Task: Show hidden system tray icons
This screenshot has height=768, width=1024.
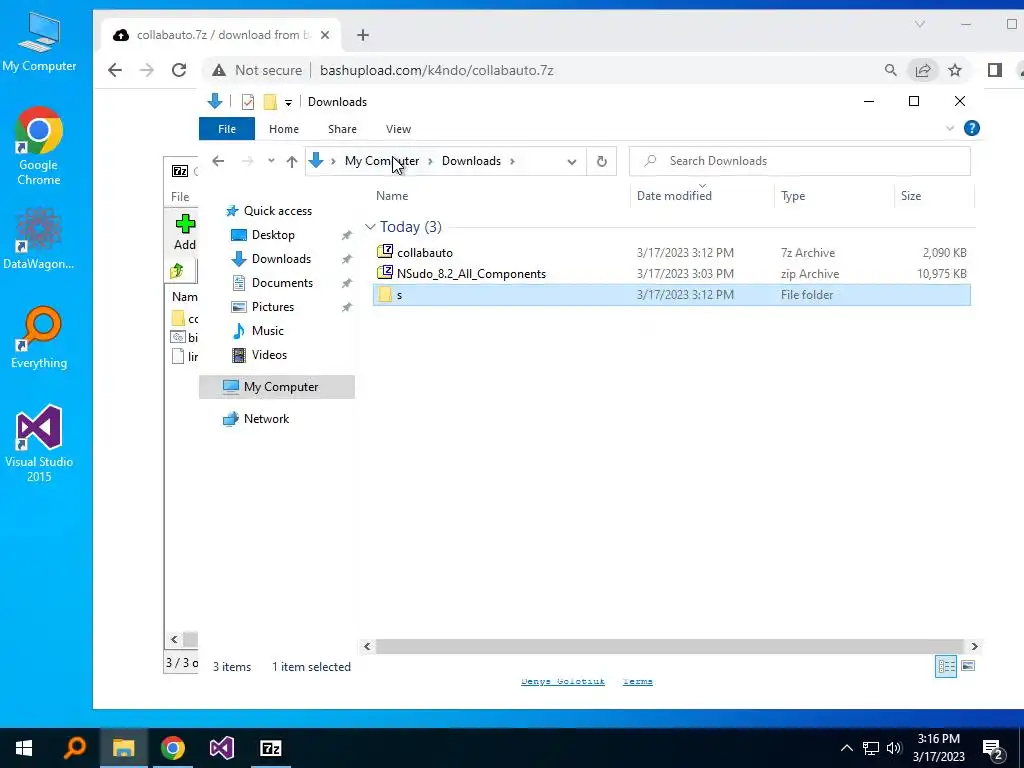Action: tap(846, 748)
